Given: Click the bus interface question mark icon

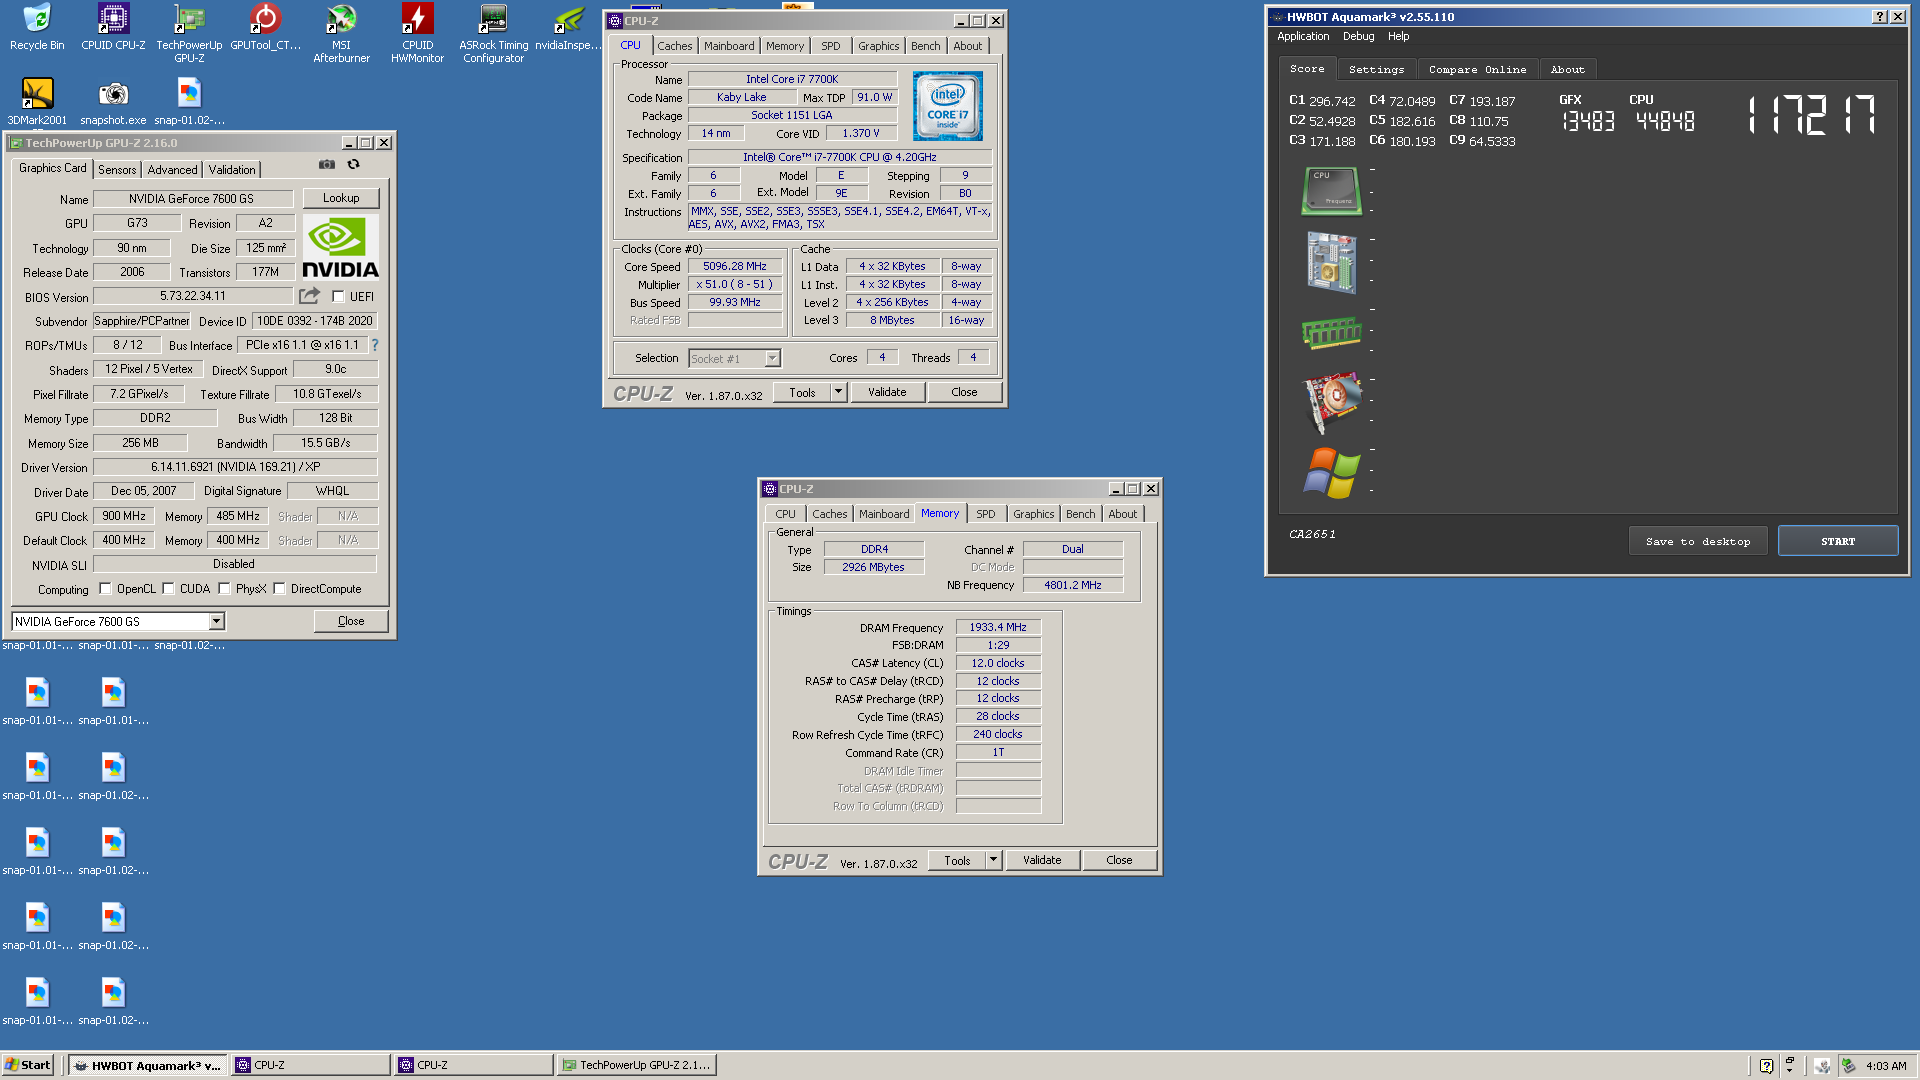Looking at the screenshot, I should pyautogui.click(x=375, y=345).
